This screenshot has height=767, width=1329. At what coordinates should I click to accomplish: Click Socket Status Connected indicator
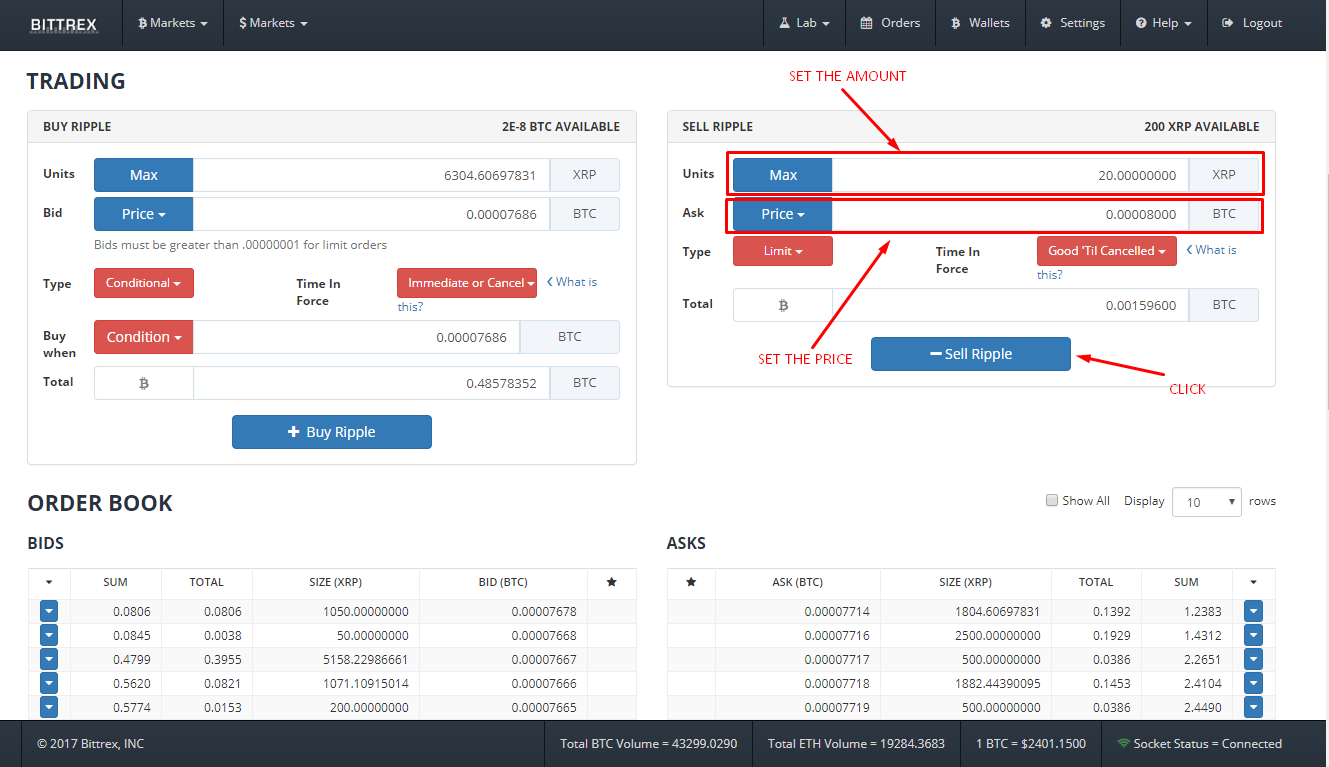[1199, 744]
